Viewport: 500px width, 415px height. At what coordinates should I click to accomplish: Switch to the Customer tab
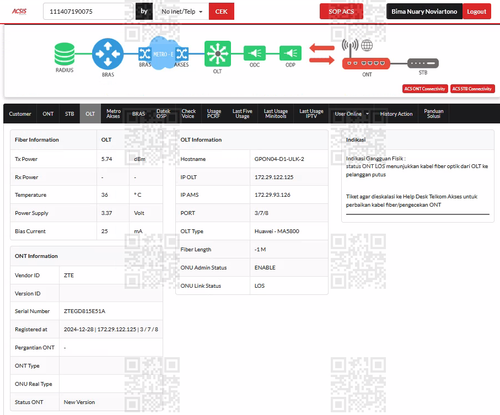[x=20, y=114]
